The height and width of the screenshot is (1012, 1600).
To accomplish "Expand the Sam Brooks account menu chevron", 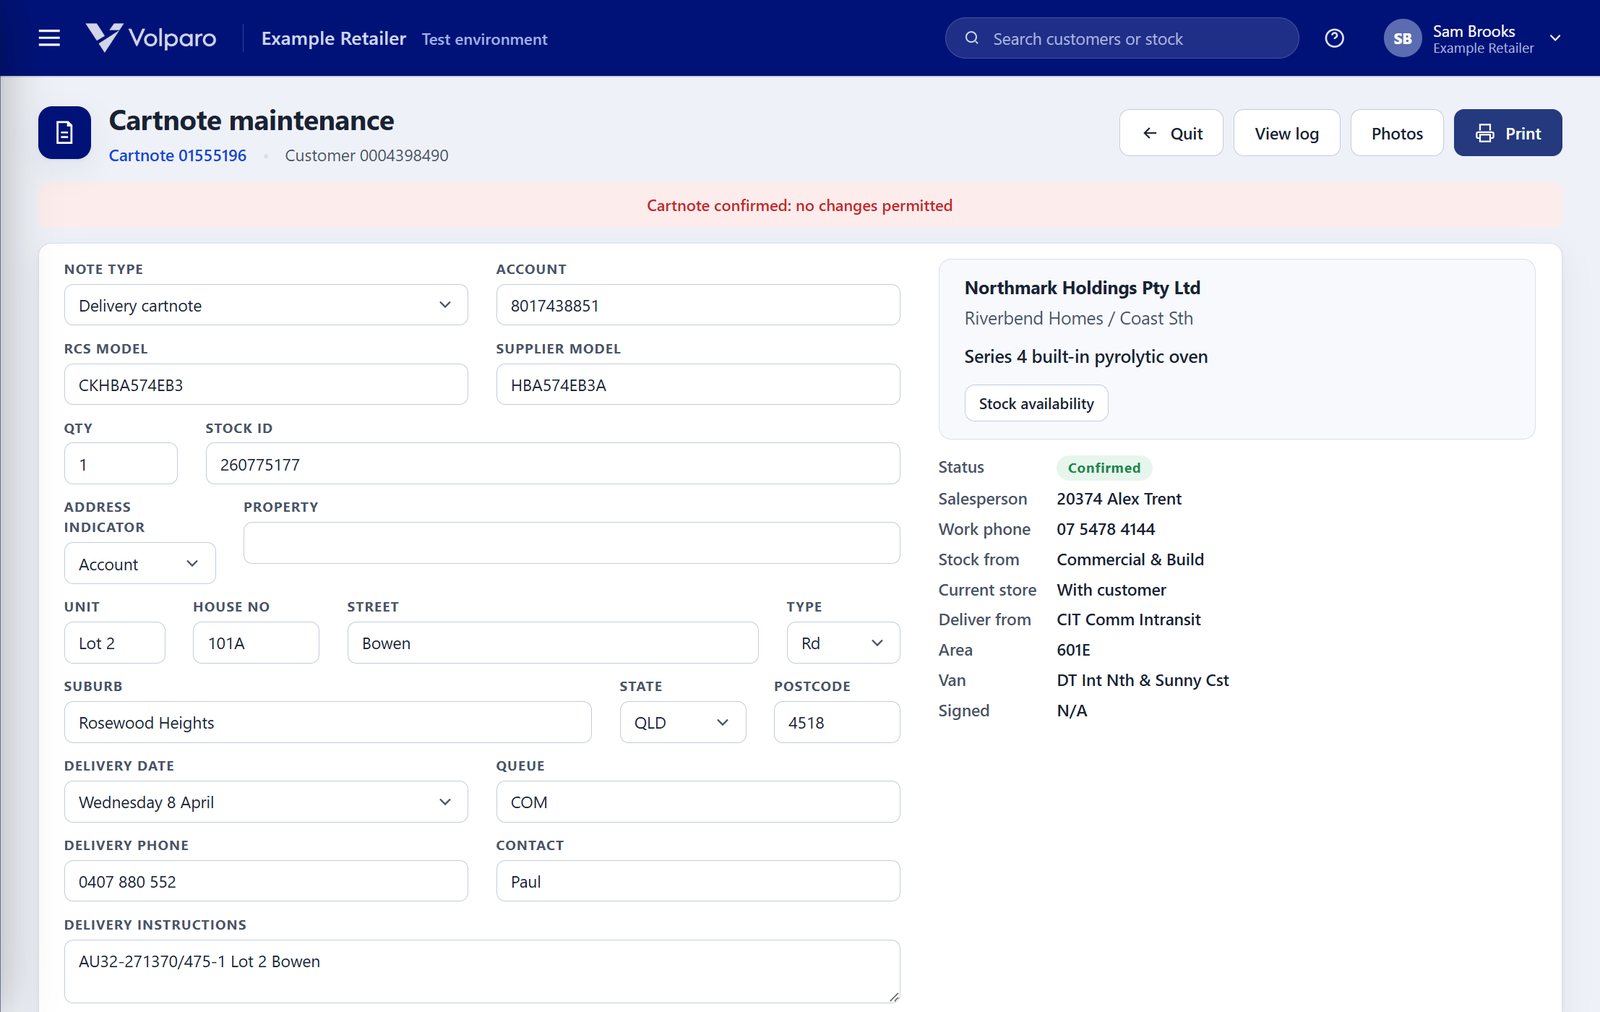I will coord(1555,38).
